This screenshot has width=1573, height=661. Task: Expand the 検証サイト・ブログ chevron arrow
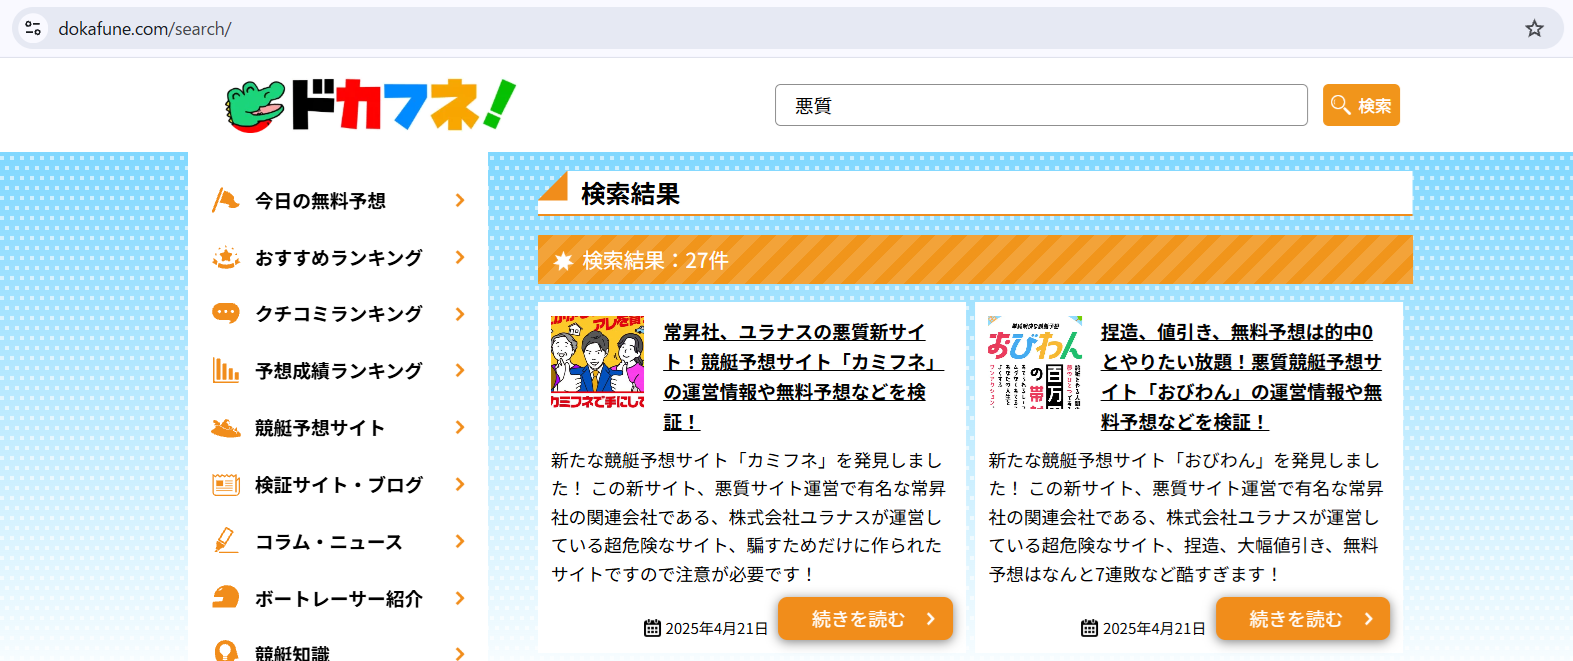click(460, 485)
